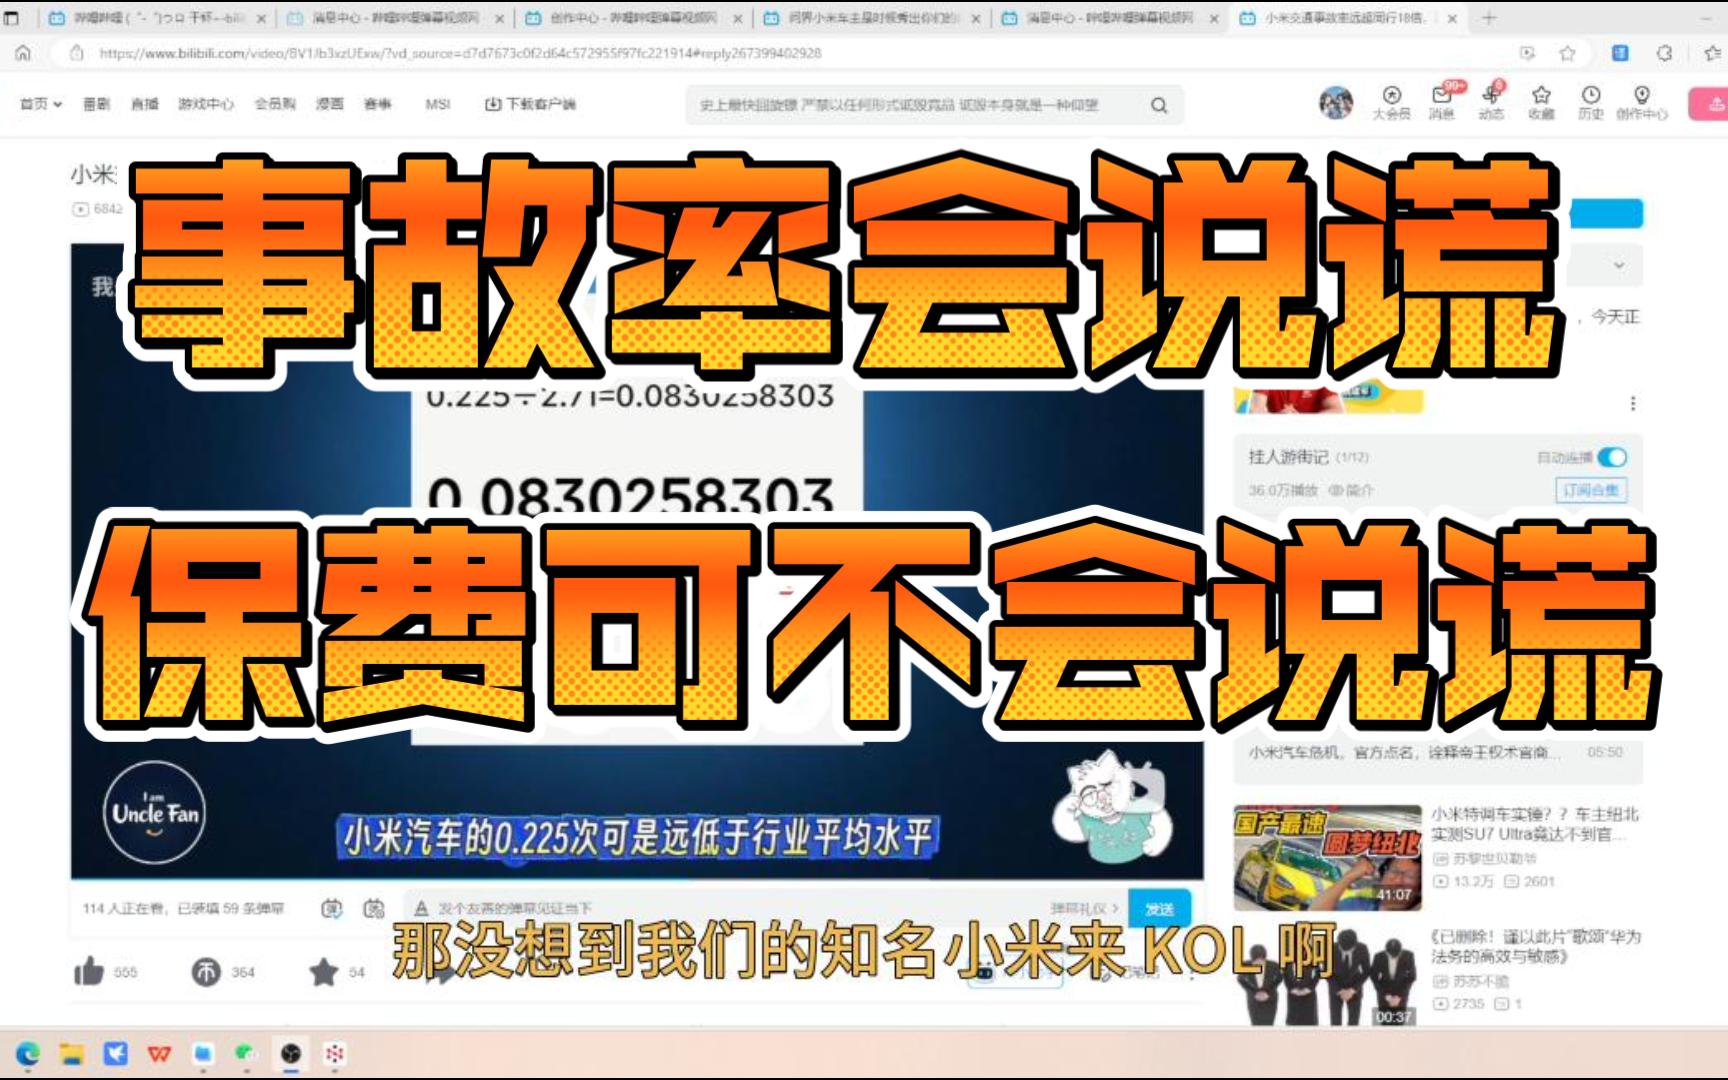Open 苏苏不脆 uploader link

coord(1470,981)
